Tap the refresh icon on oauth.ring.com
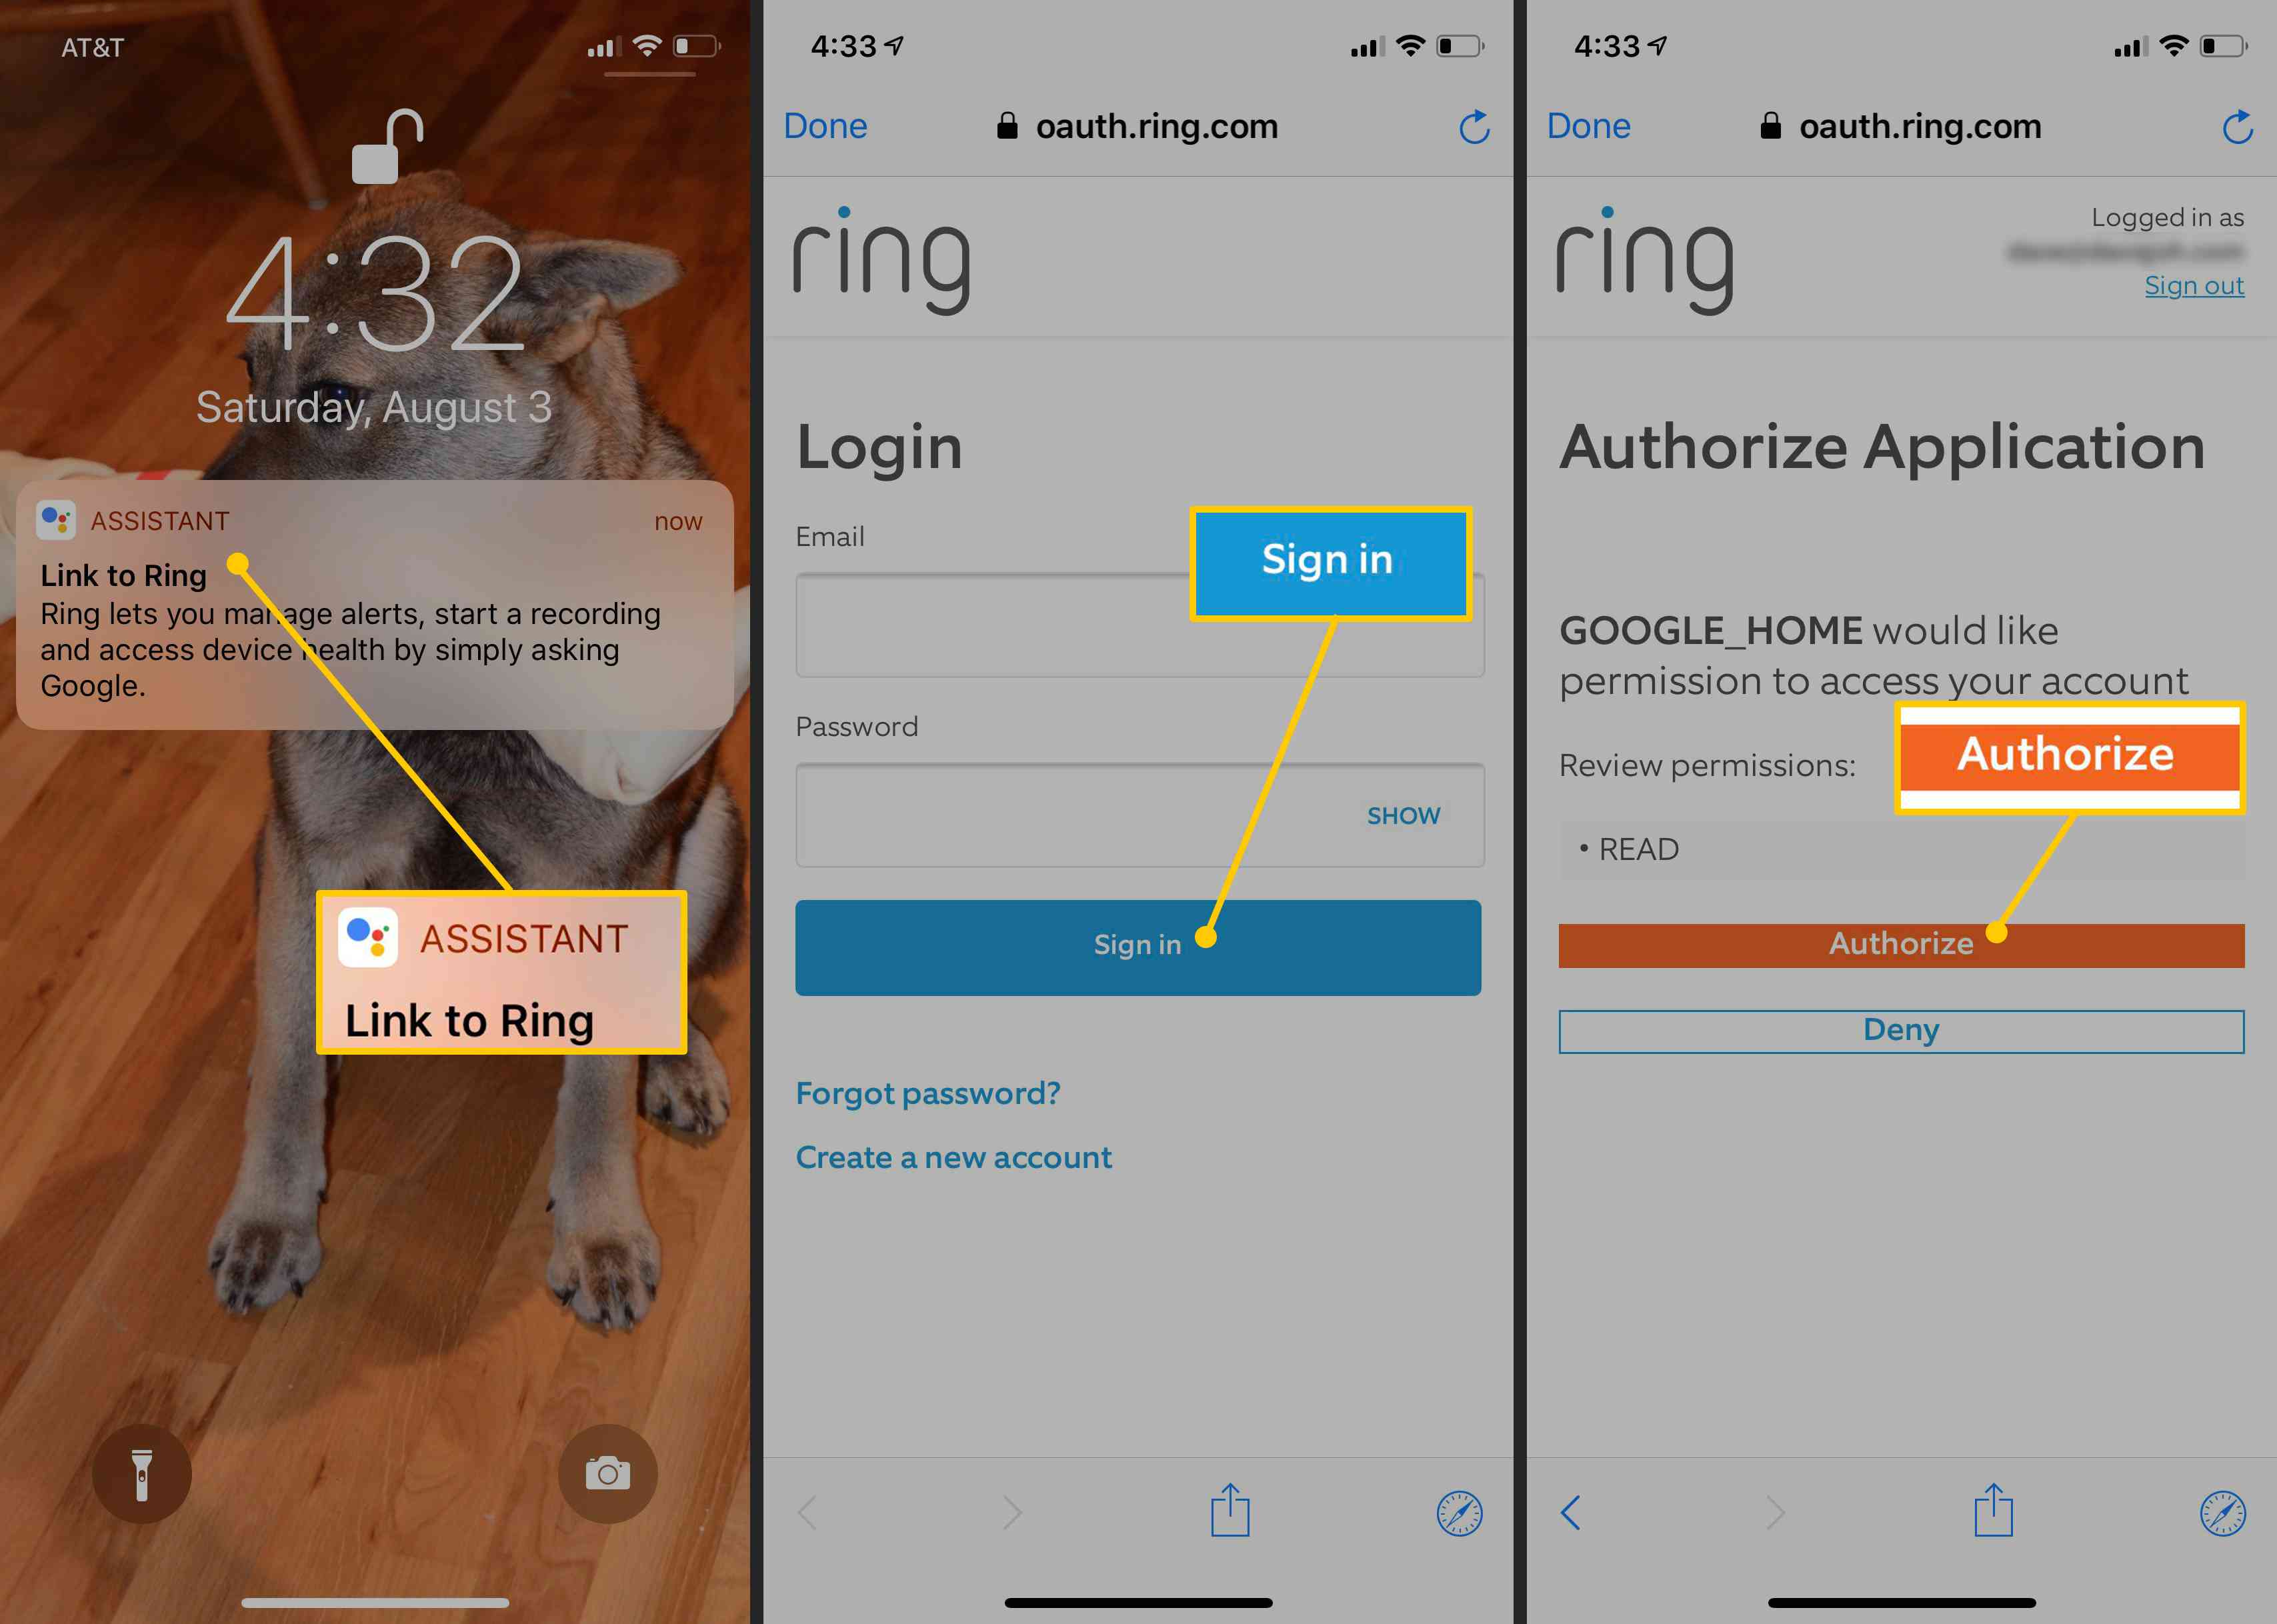This screenshot has width=2277, height=1624. (1474, 127)
